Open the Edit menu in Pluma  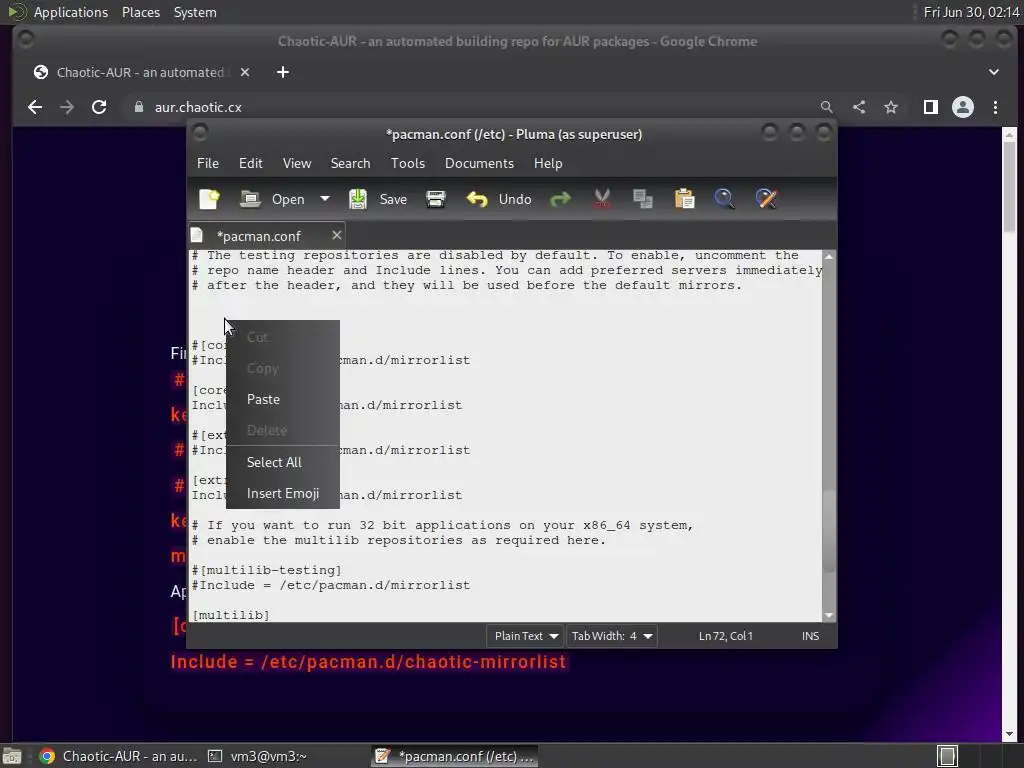click(x=251, y=163)
